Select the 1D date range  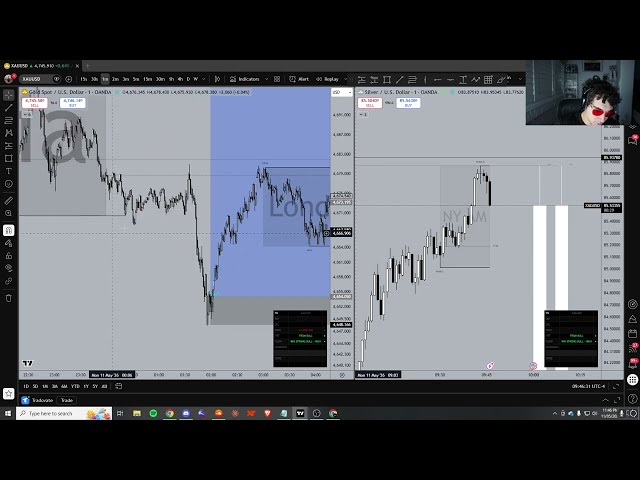pyautogui.click(x=26, y=386)
